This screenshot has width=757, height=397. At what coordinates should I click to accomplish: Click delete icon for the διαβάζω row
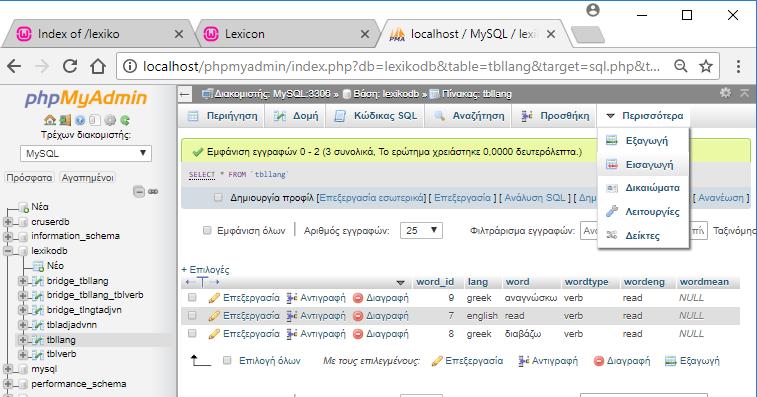(358, 334)
